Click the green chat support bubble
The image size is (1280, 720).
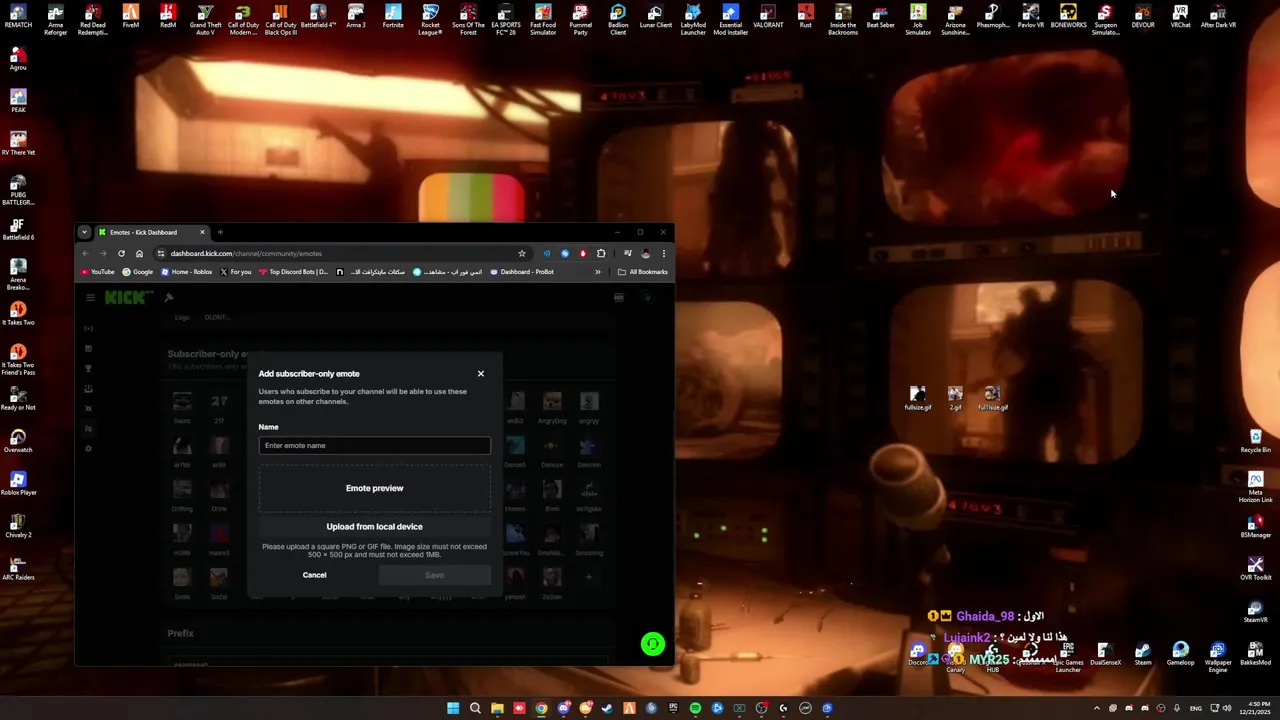[652, 645]
